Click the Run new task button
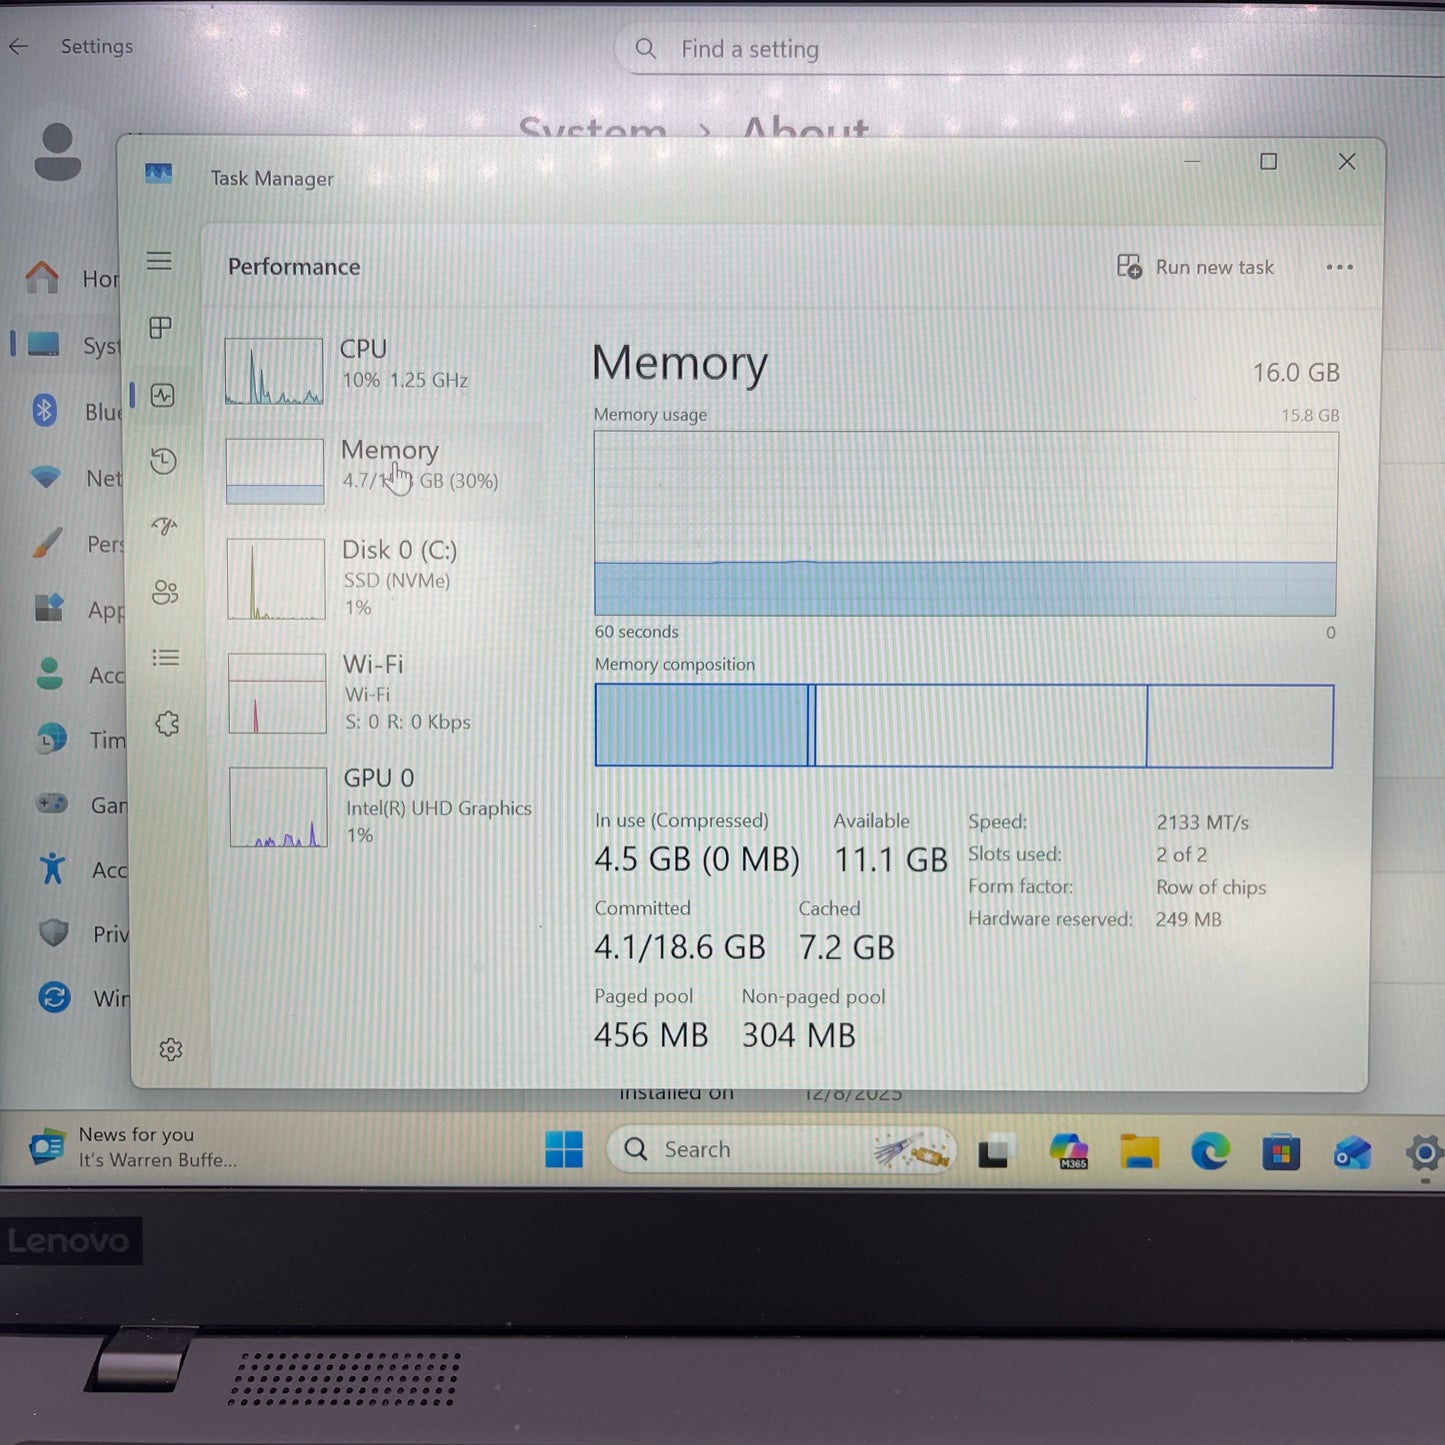1445x1445 pixels. tap(1196, 267)
